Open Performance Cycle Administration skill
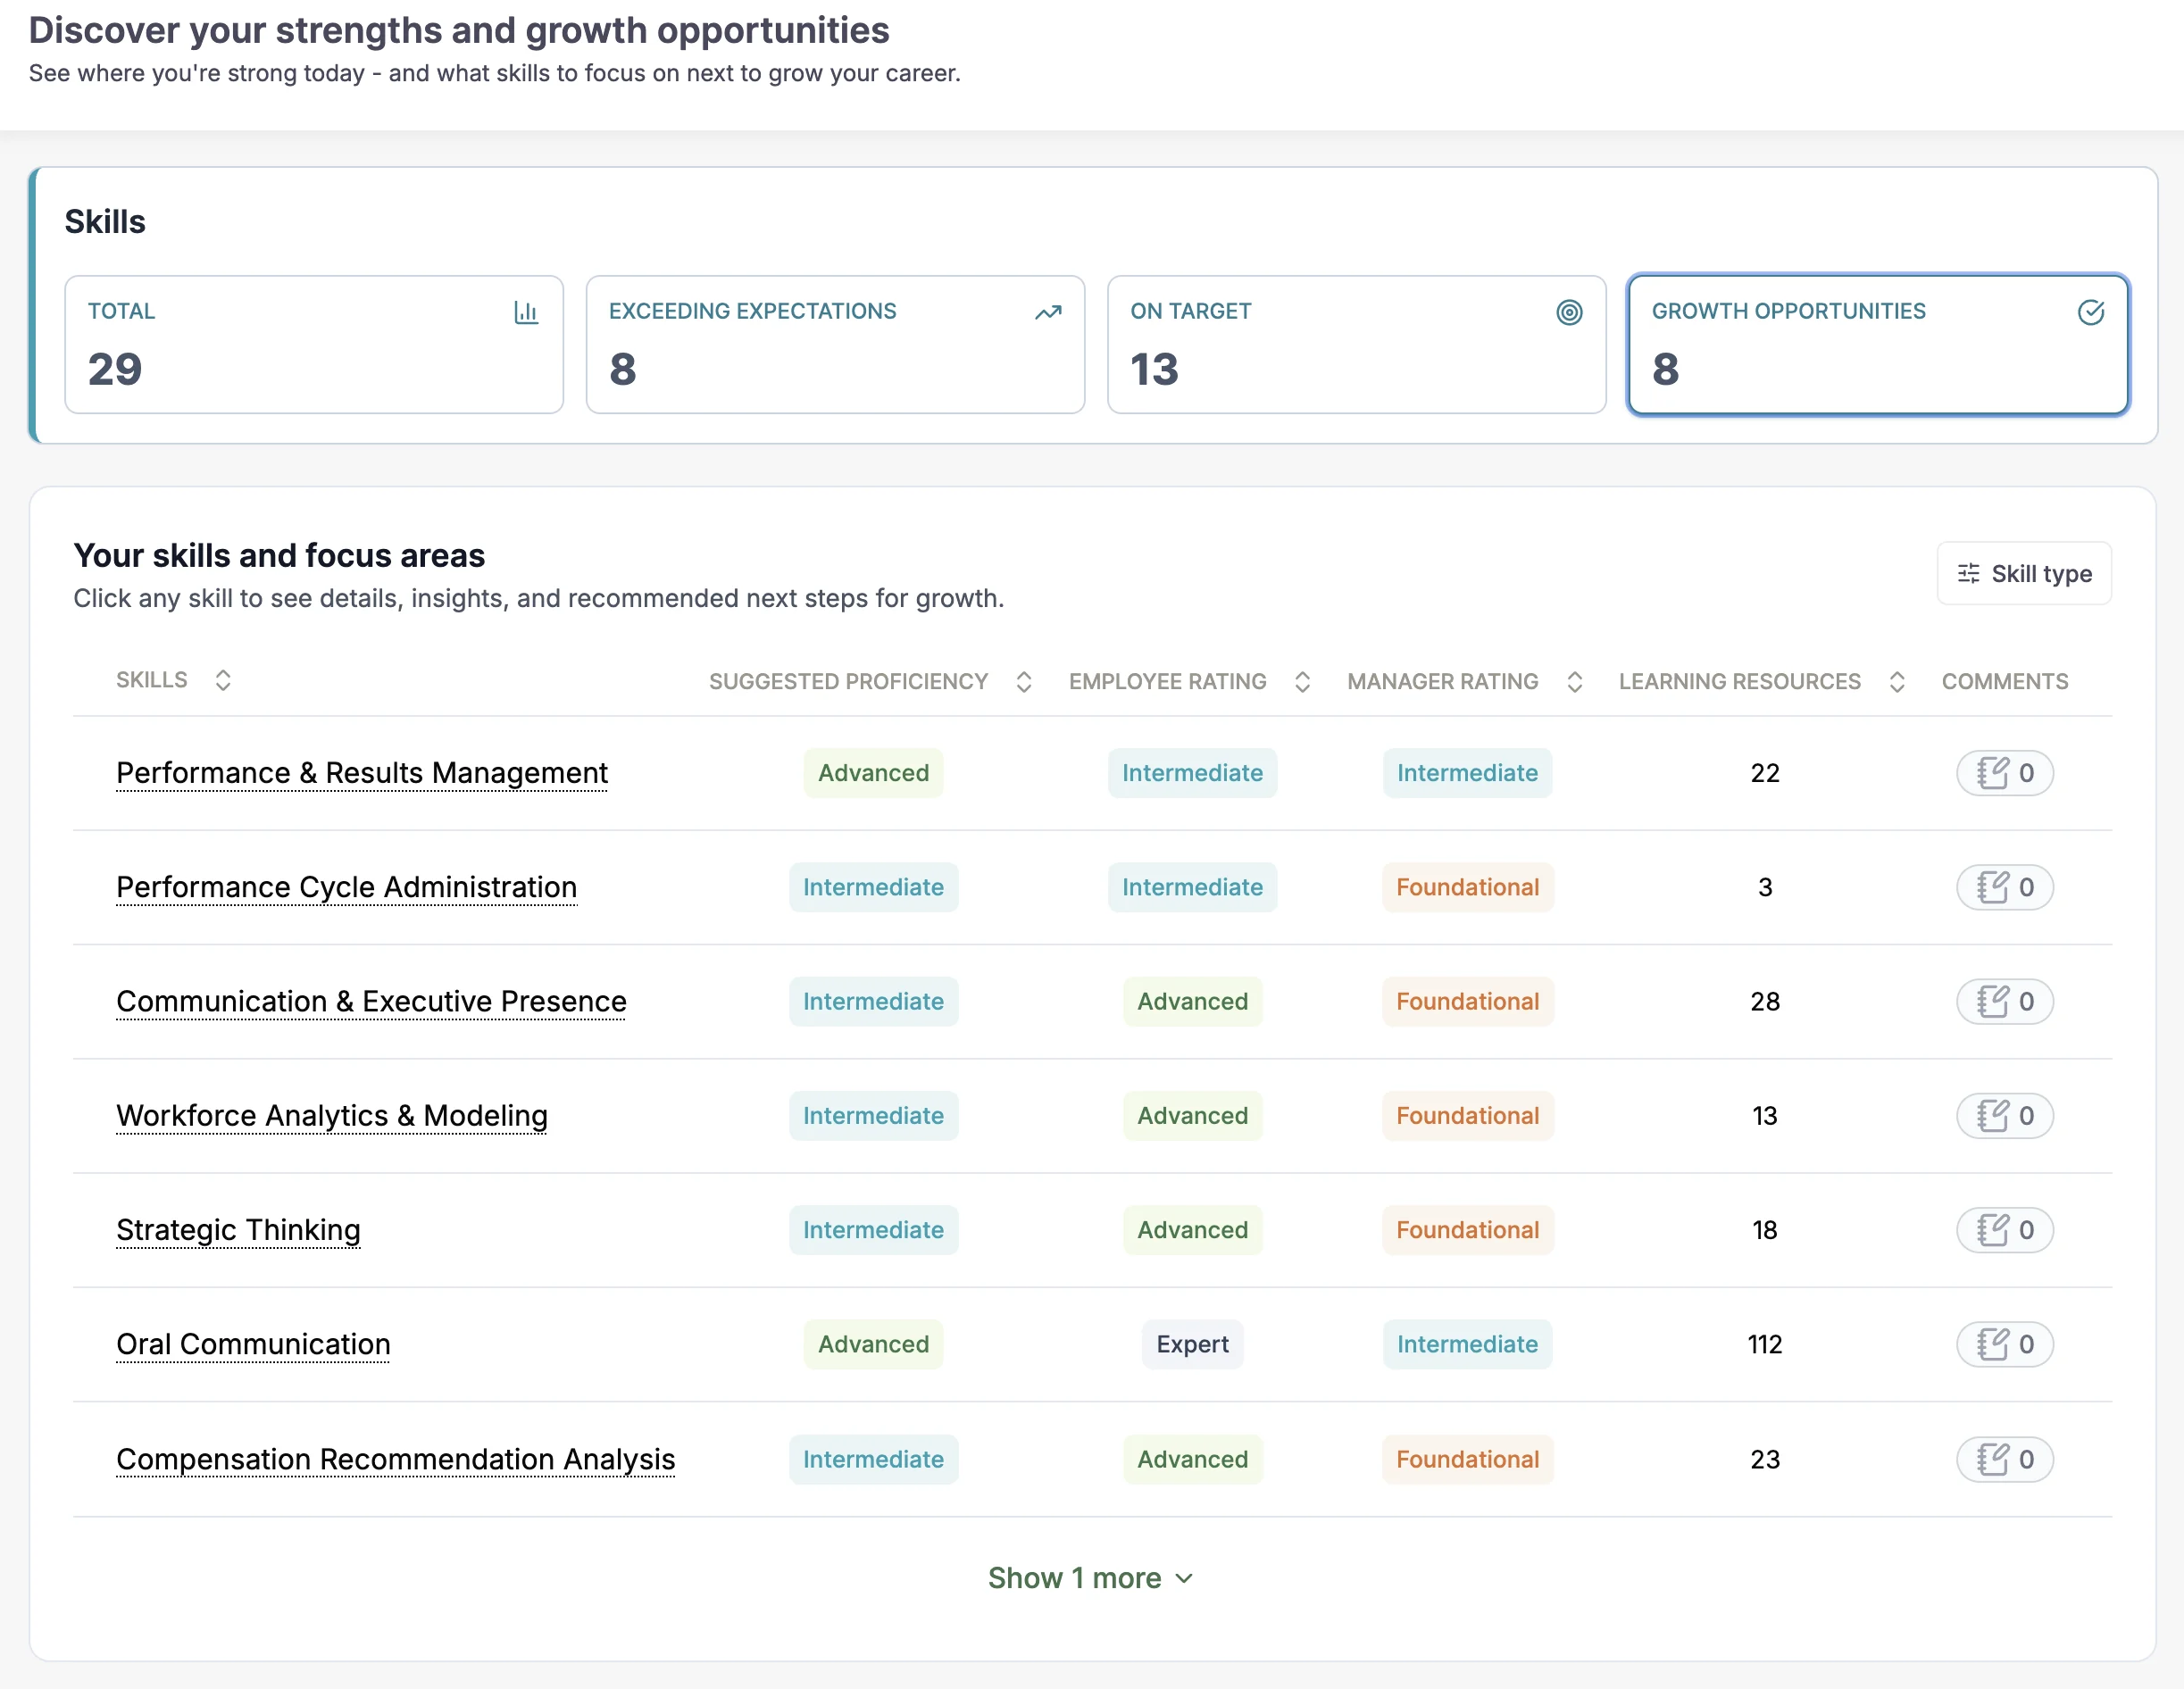The height and width of the screenshot is (1689, 2184). 346,887
